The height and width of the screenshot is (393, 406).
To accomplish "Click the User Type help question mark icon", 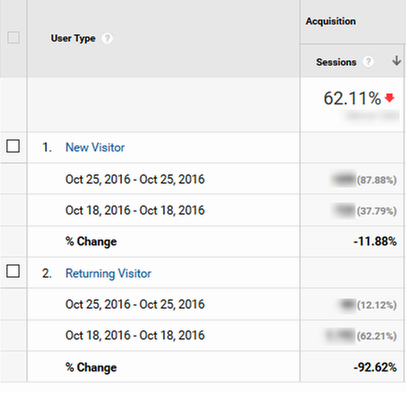I will coord(107,38).
